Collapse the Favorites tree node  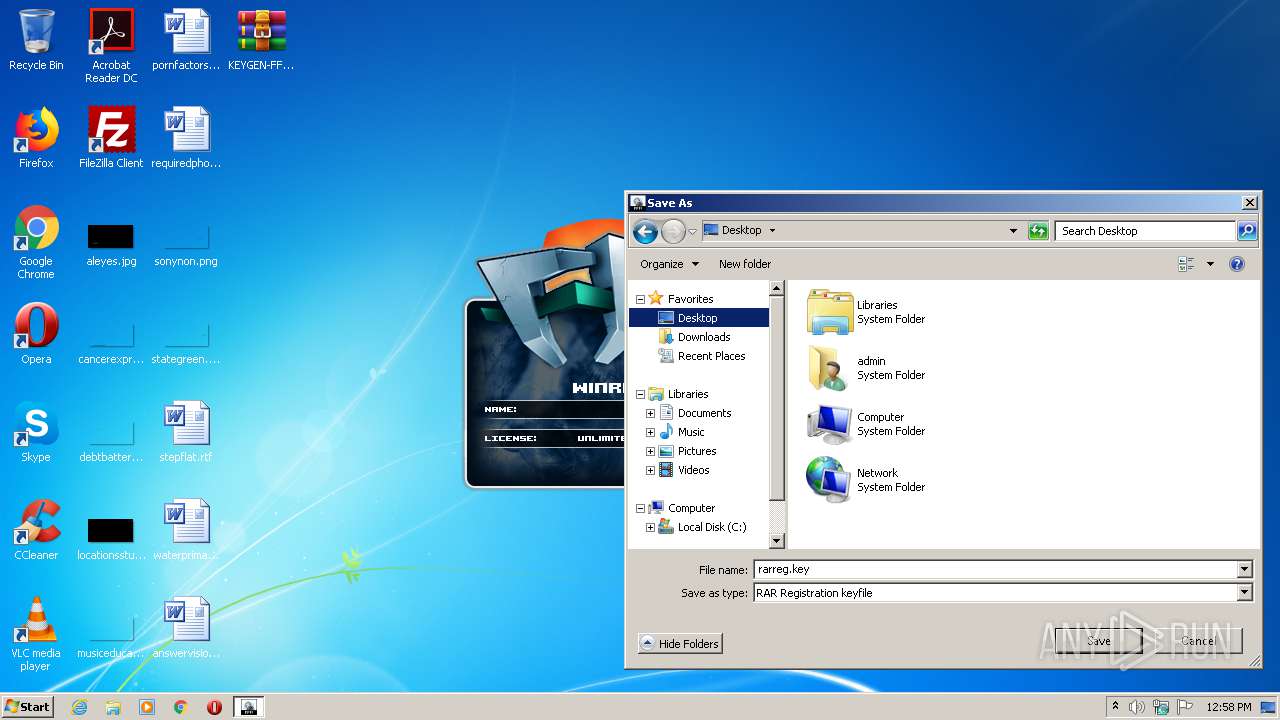coord(640,299)
